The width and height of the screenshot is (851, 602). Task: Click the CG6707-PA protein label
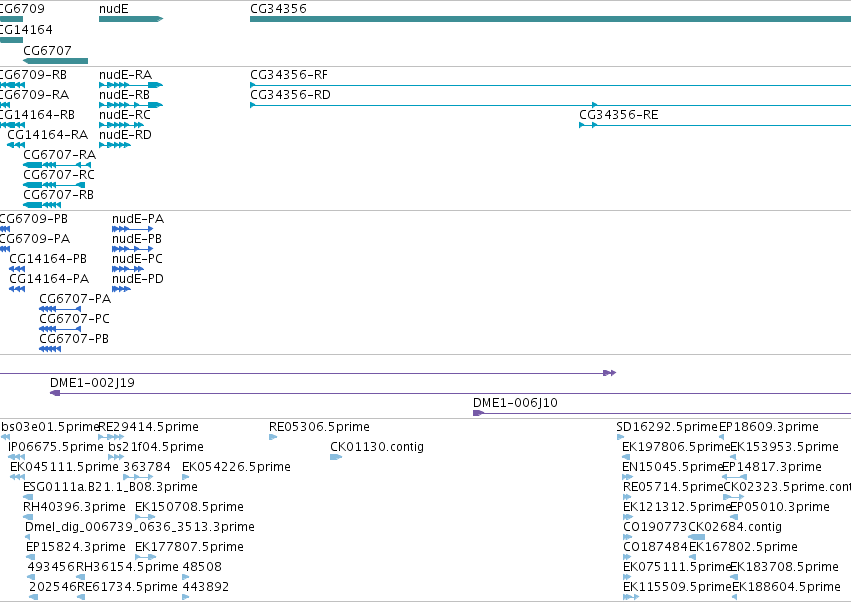pyautogui.click(x=75, y=299)
